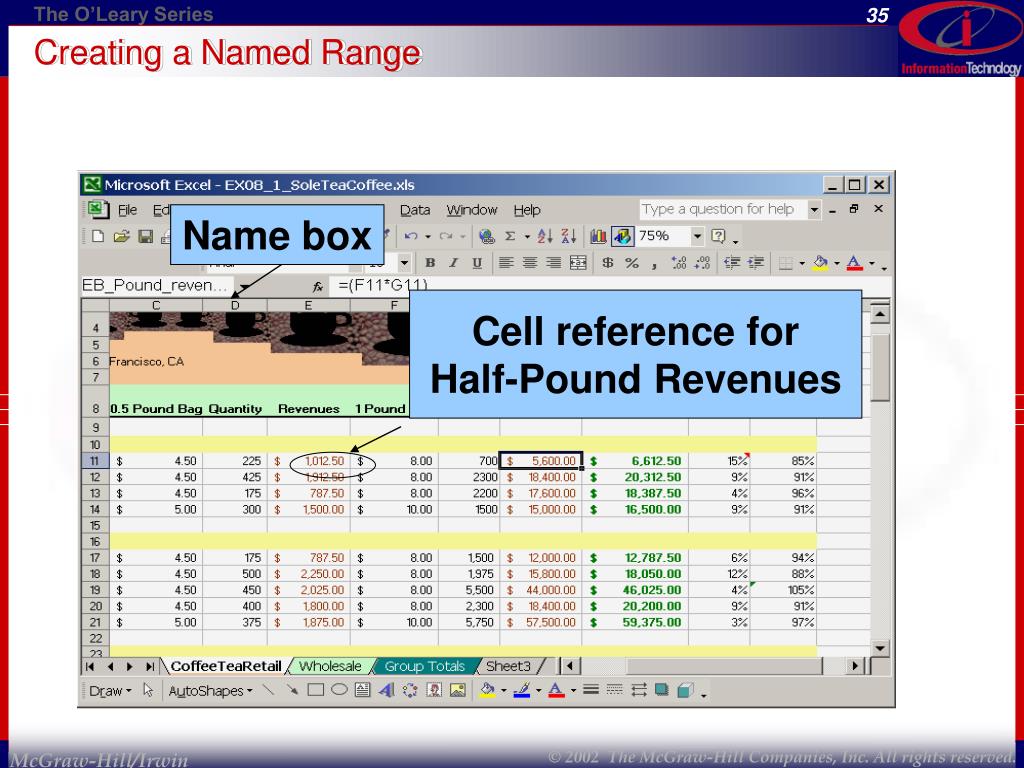Image resolution: width=1024 pixels, height=768 pixels.
Task: Click the Percent Style button
Action: pyautogui.click(x=632, y=263)
